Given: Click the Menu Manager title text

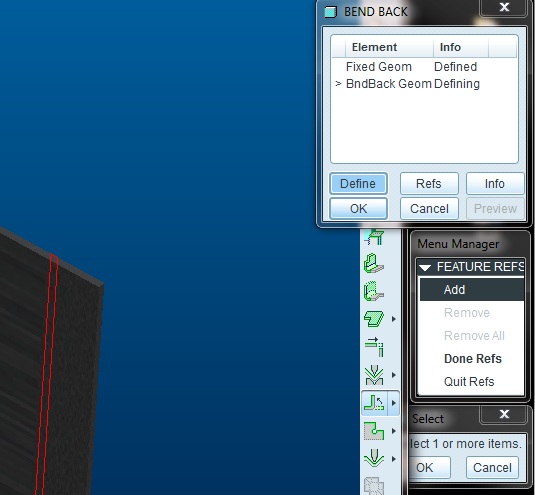Looking at the screenshot, I should click(x=458, y=244).
